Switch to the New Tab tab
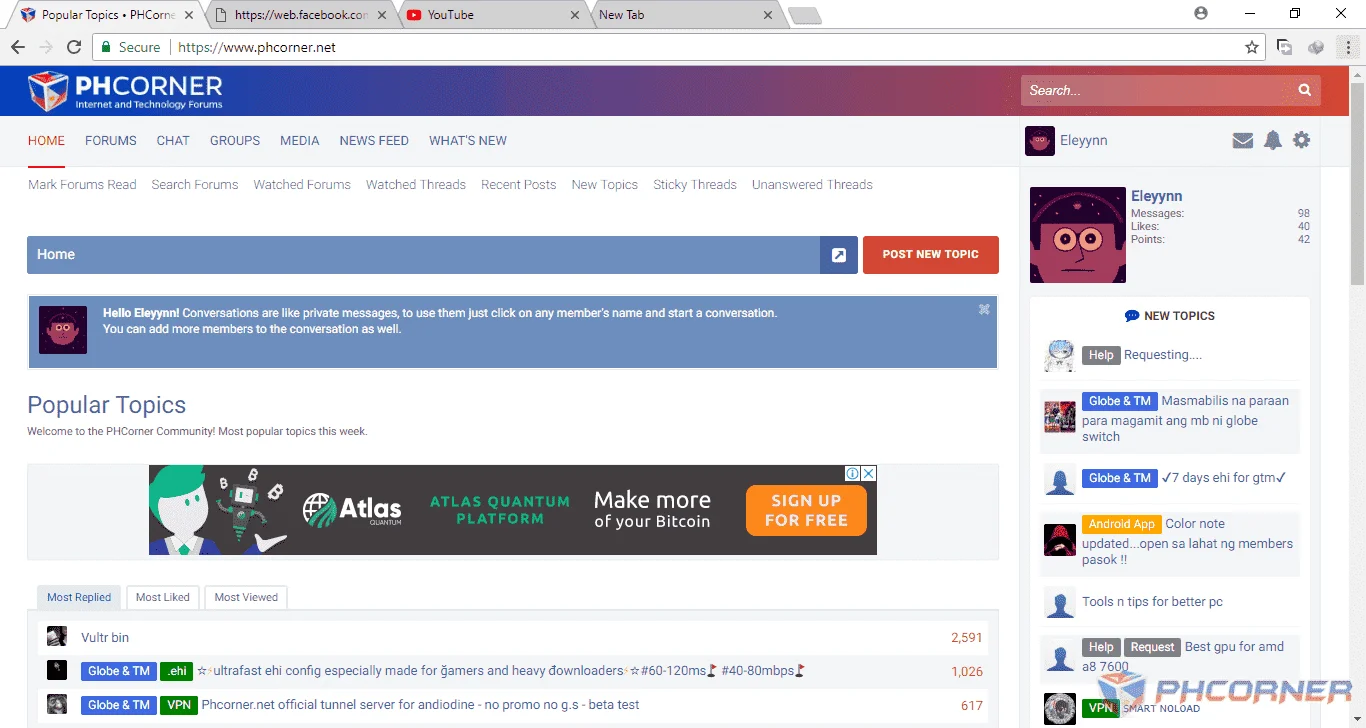Image resolution: width=1366 pixels, height=728 pixels. tap(685, 15)
